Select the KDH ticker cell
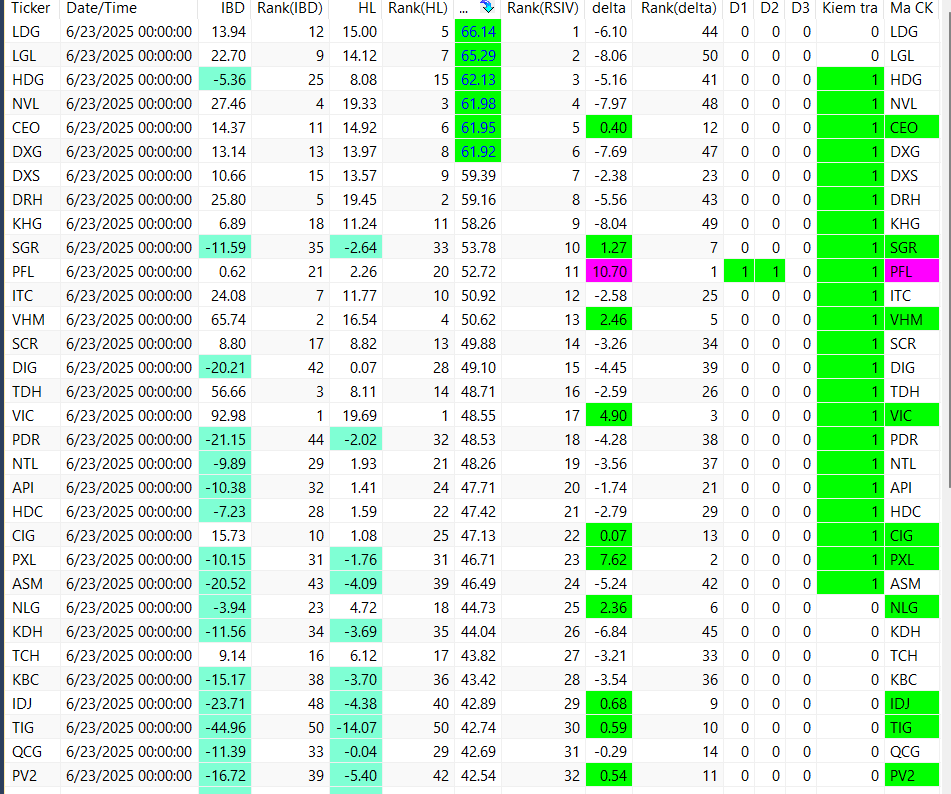The width and height of the screenshot is (951, 794). tap(33, 631)
